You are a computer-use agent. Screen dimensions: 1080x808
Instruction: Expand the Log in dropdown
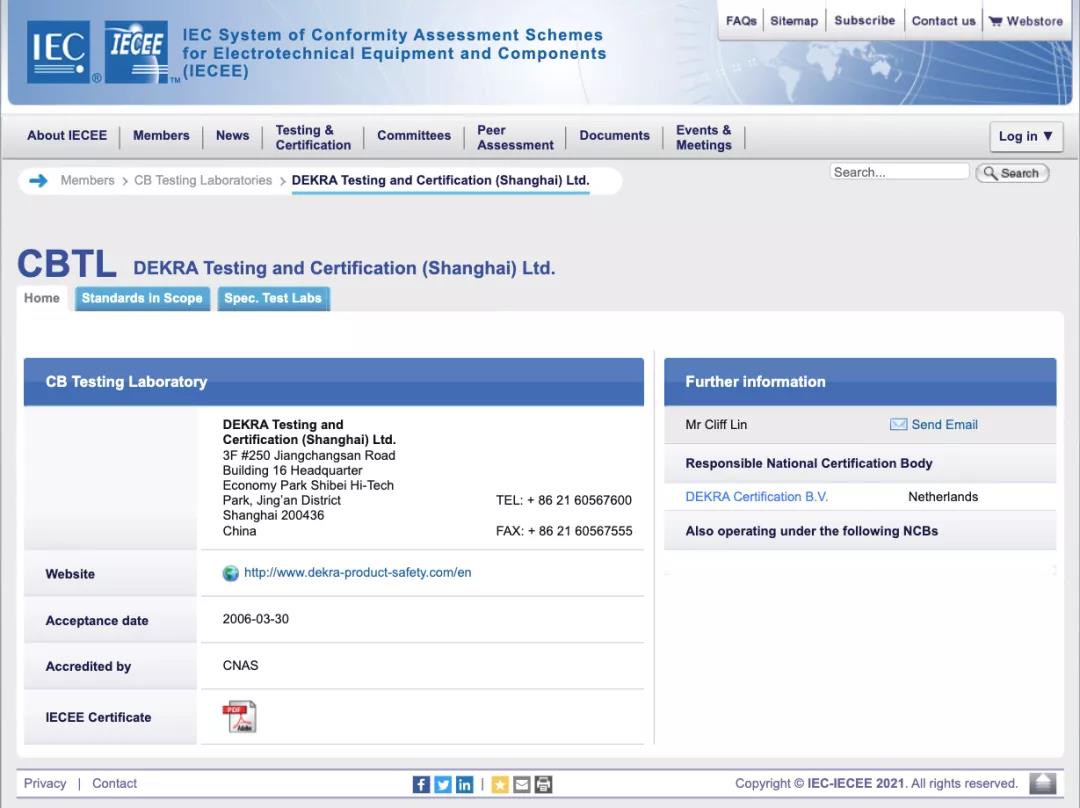(x=1025, y=137)
